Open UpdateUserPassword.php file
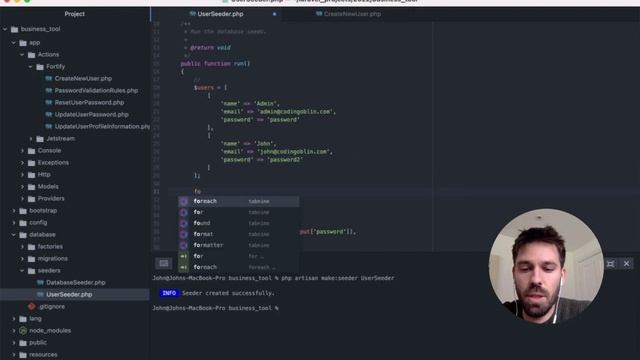Screen dimensions: 640x360 [91, 115]
